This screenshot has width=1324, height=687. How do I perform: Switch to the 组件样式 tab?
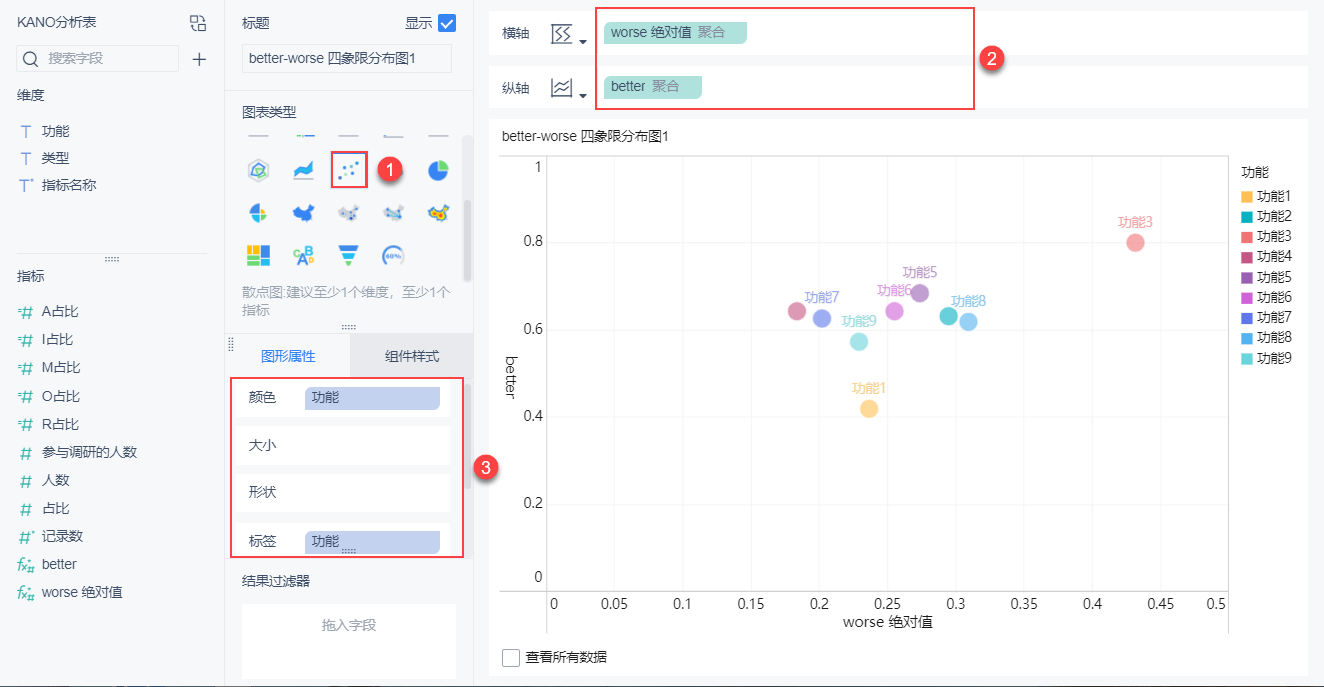[411, 355]
